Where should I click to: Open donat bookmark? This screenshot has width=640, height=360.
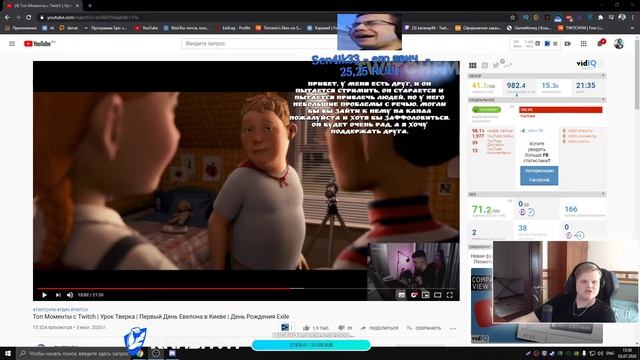(x=69, y=28)
